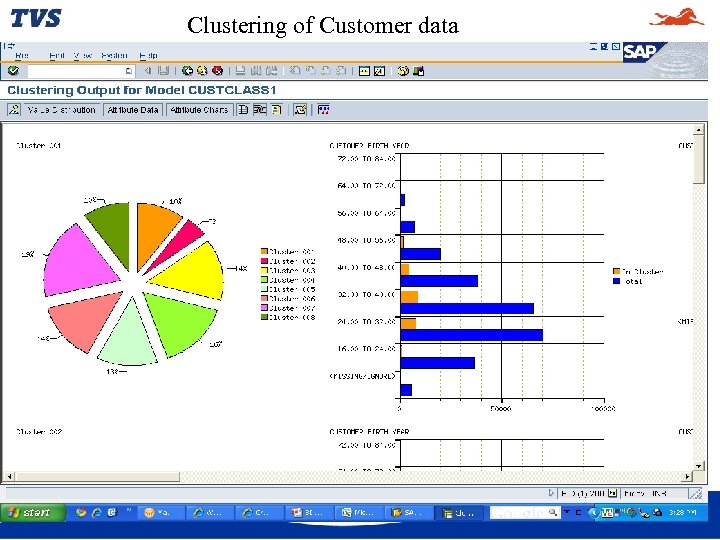Click the Next Page icon
The image size is (720, 540).
pos(326,71)
